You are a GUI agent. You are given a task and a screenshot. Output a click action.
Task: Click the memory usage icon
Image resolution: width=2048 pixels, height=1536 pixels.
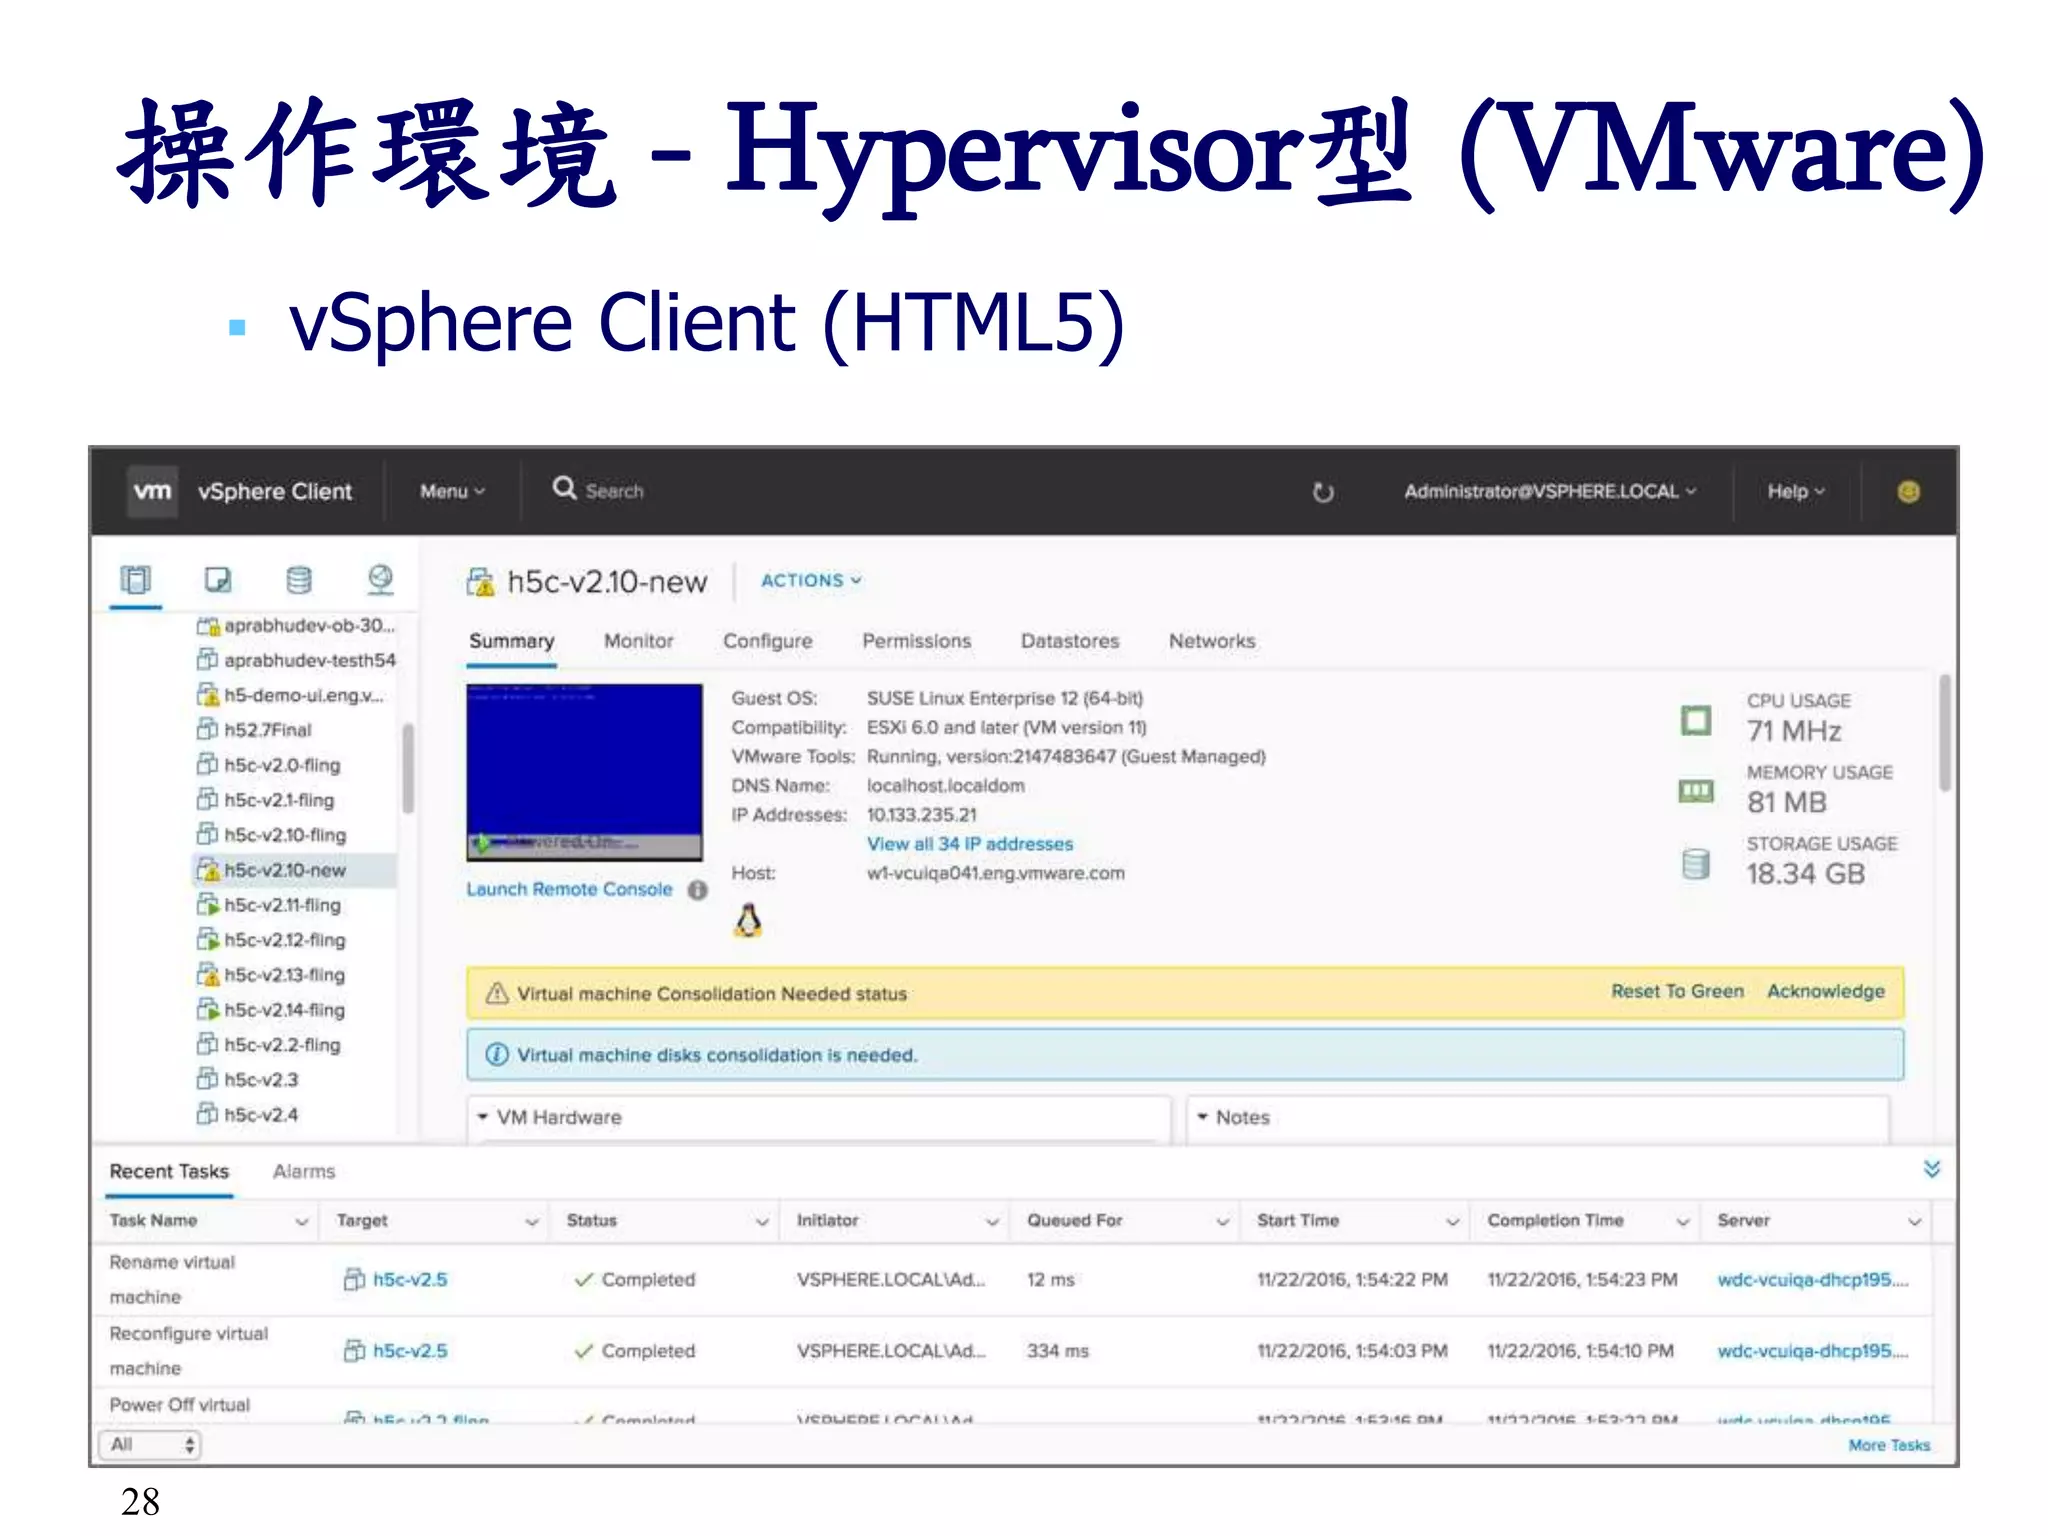[x=1696, y=792]
